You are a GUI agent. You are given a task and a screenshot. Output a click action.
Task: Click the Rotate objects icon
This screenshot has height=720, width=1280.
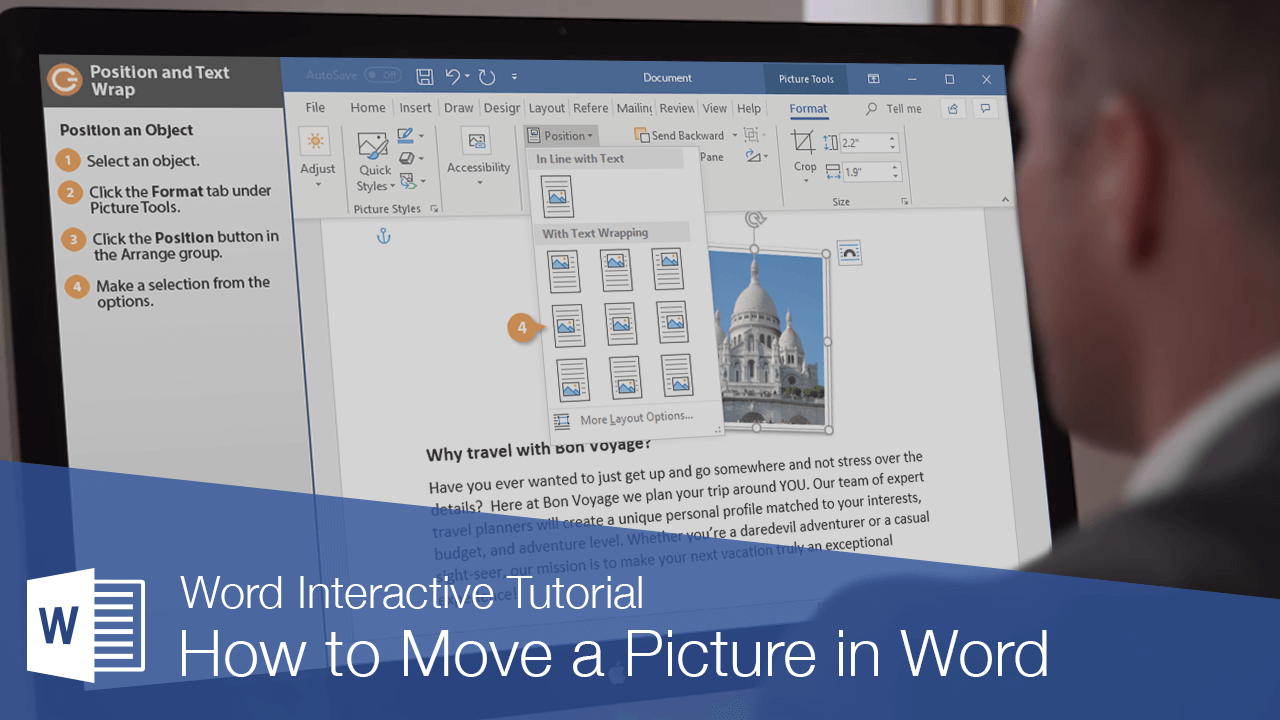[752, 156]
